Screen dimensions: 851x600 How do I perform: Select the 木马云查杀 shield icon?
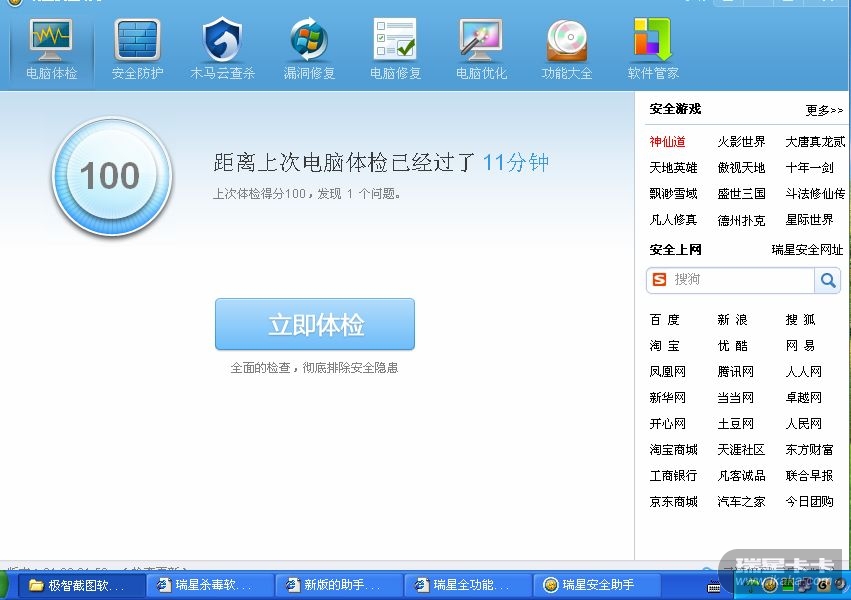(223, 40)
